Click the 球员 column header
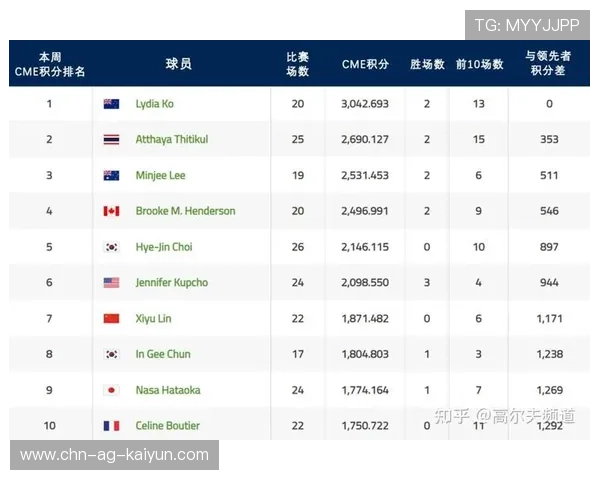This screenshot has width=600, height=480. (178, 64)
